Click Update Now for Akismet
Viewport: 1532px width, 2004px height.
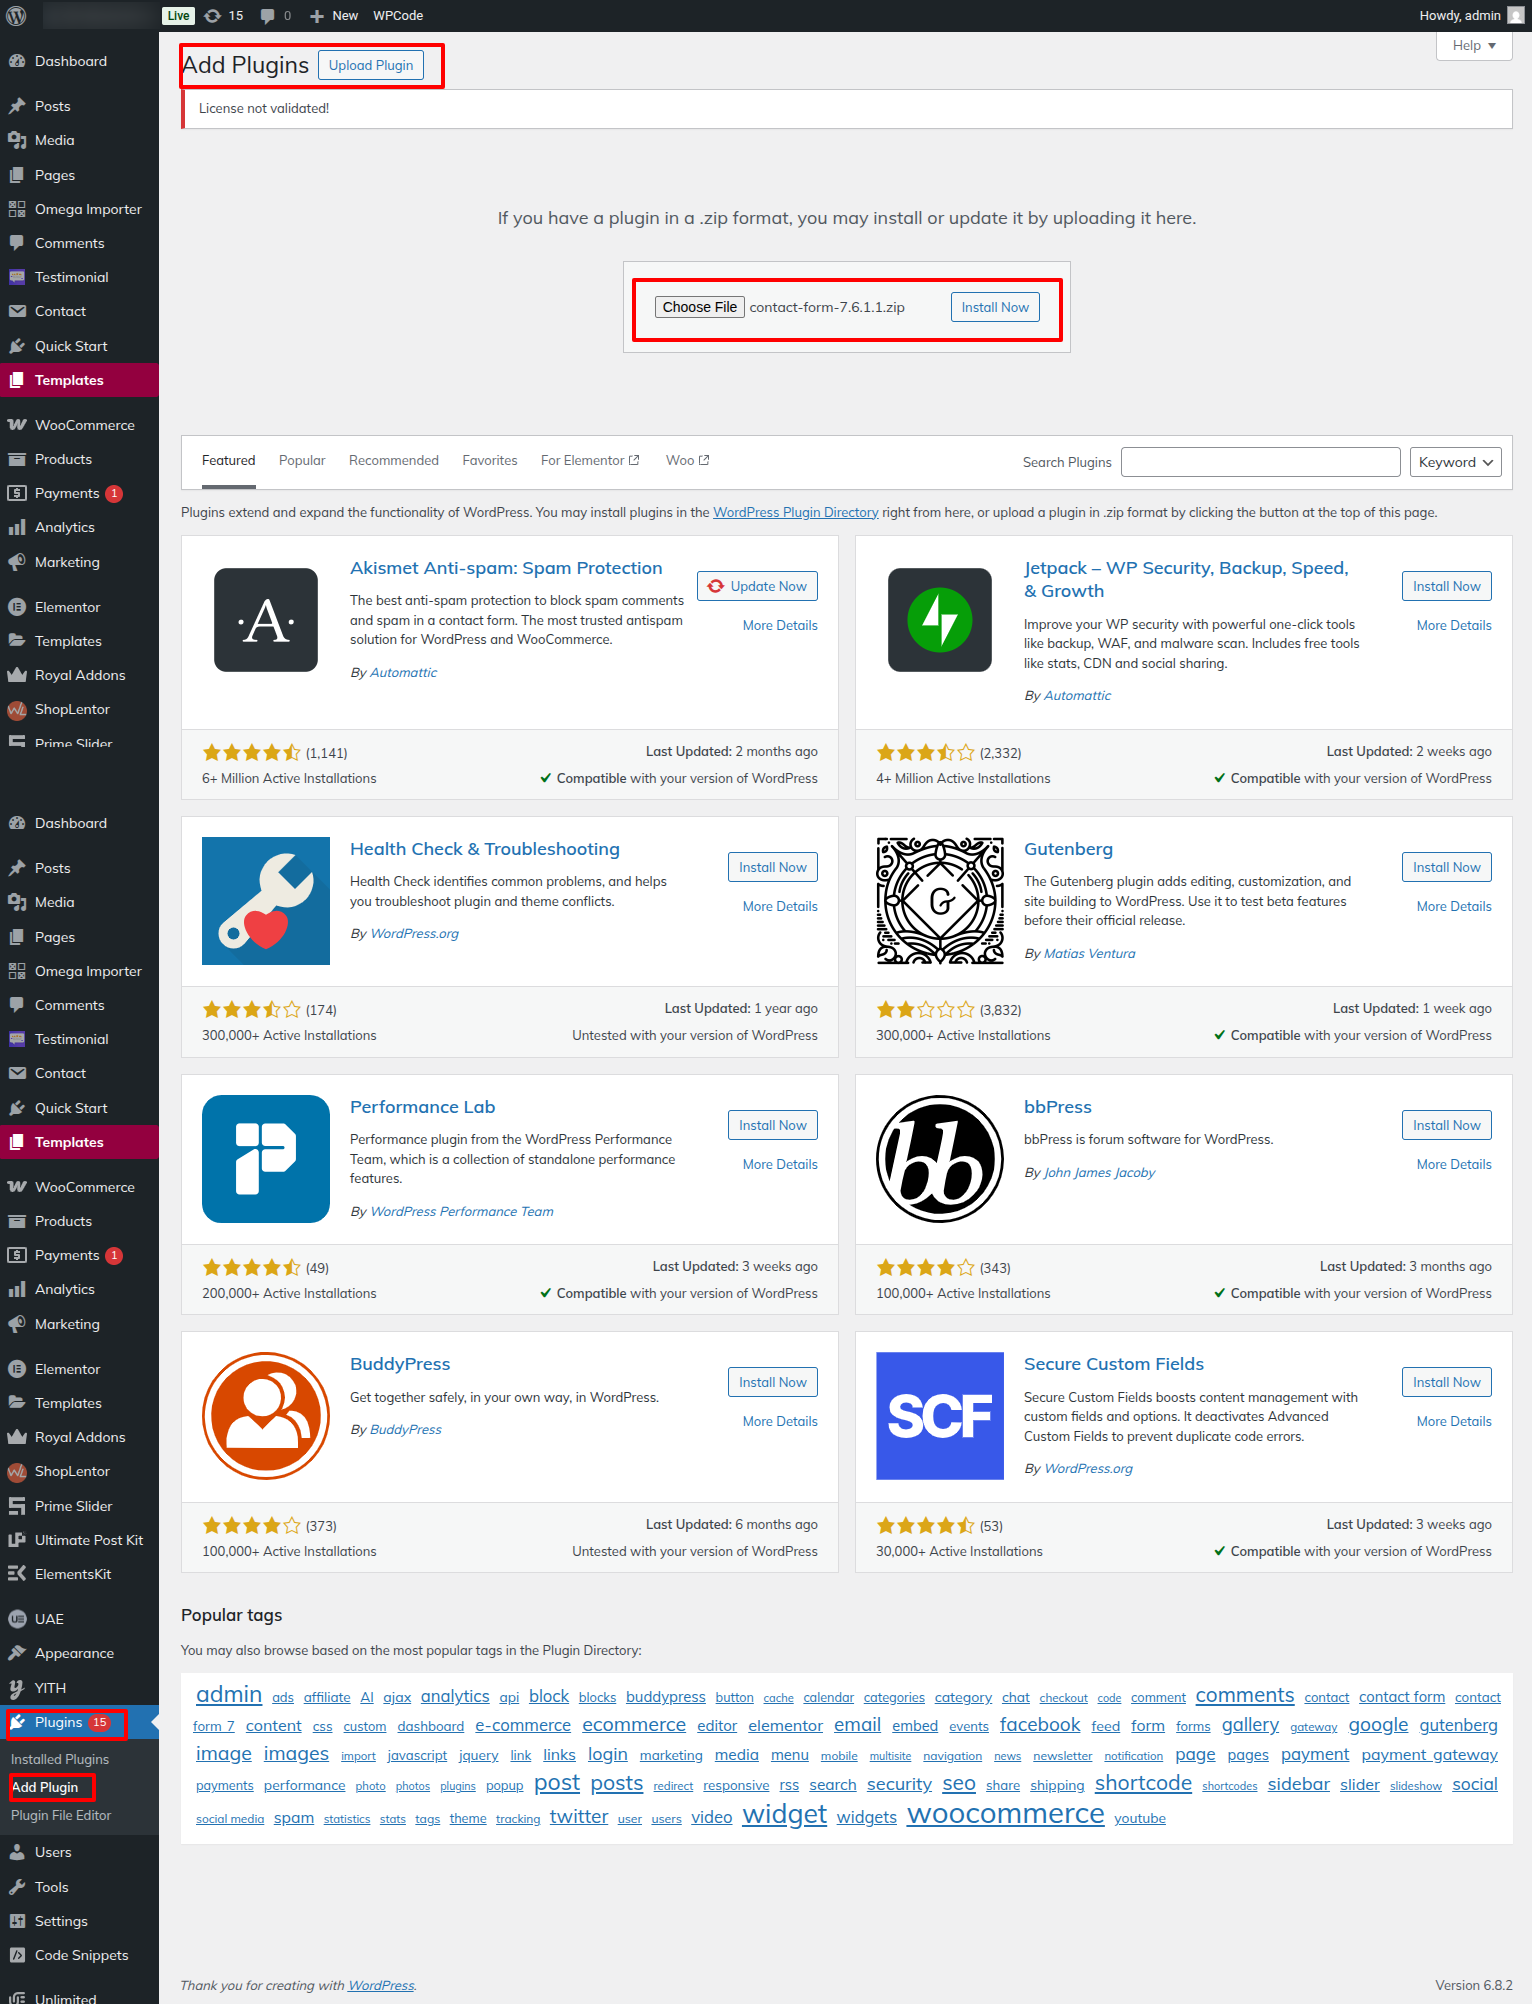pyautogui.click(x=757, y=586)
